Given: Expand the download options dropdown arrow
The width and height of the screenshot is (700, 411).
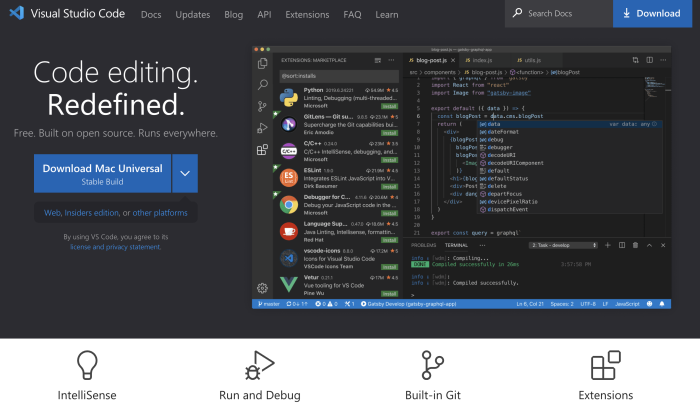Looking at the screenshot, I should tap(183, 173).
